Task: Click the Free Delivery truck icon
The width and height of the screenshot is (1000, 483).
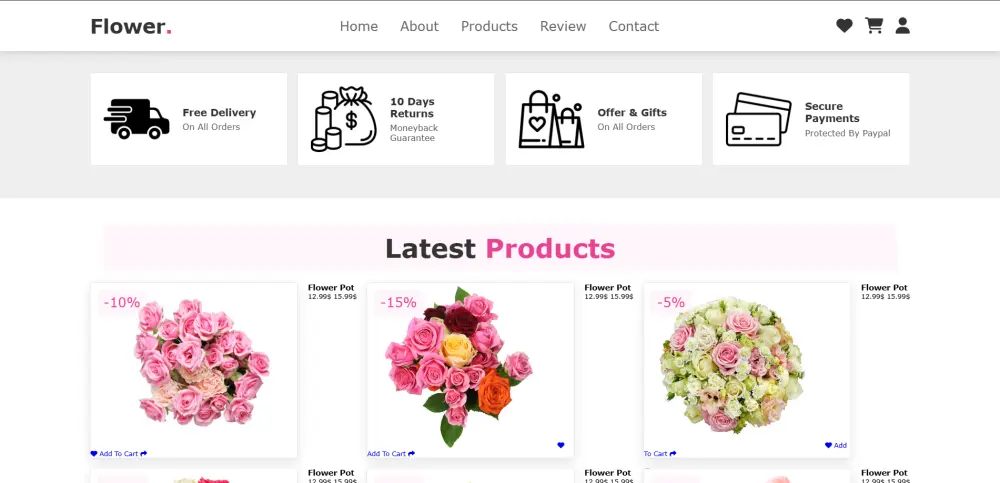Action: tap(136, 119)
